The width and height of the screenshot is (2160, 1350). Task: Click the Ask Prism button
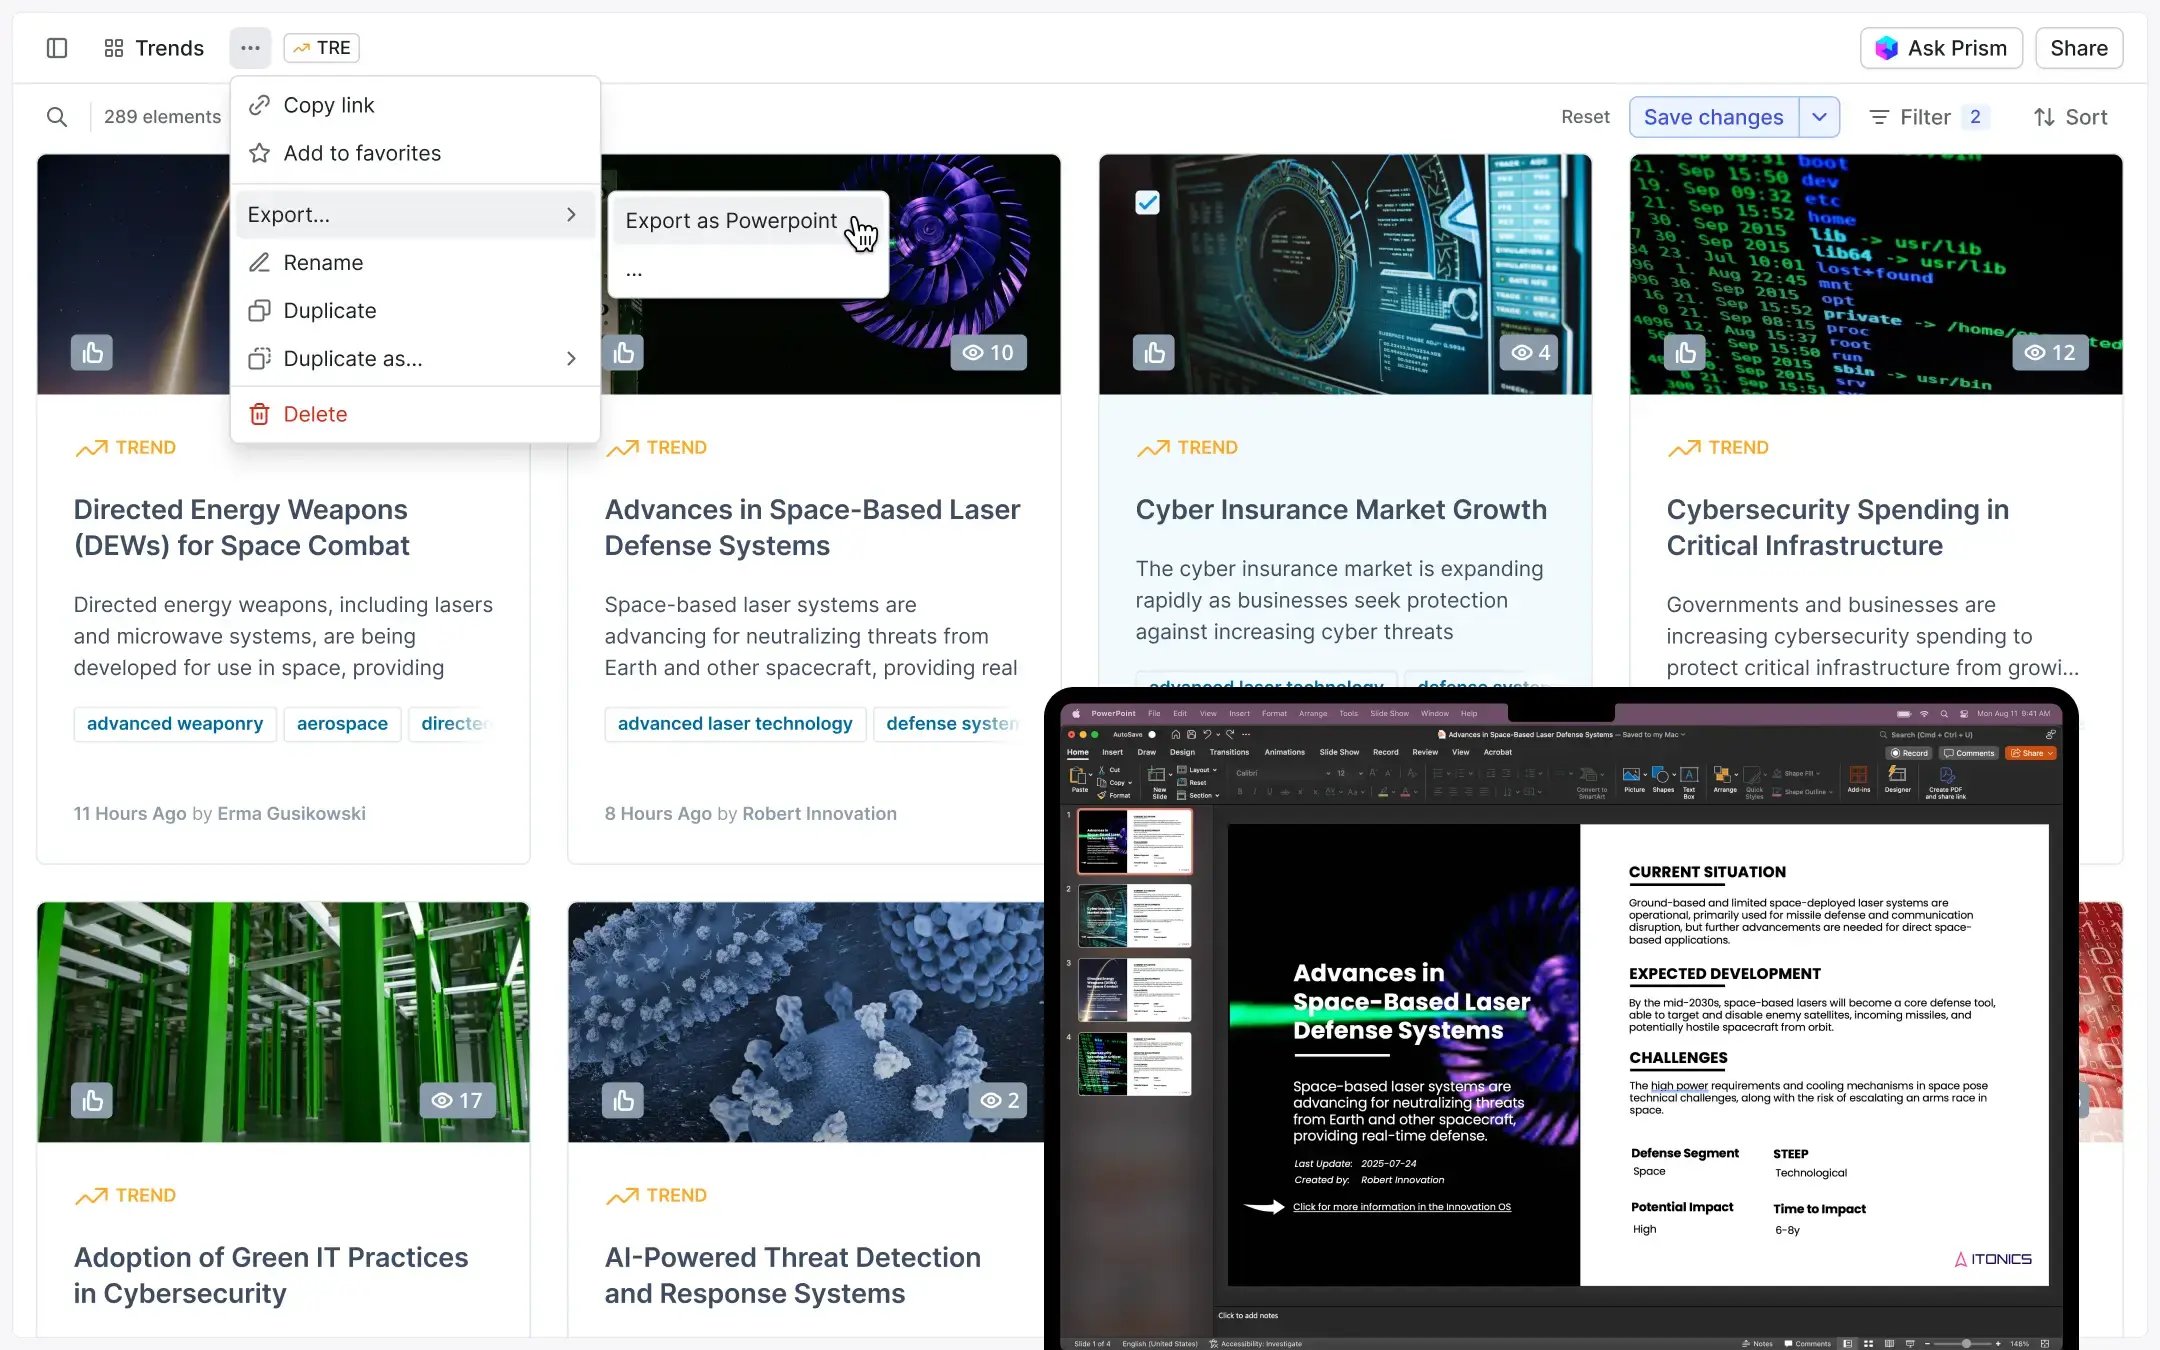point(1940,47)
